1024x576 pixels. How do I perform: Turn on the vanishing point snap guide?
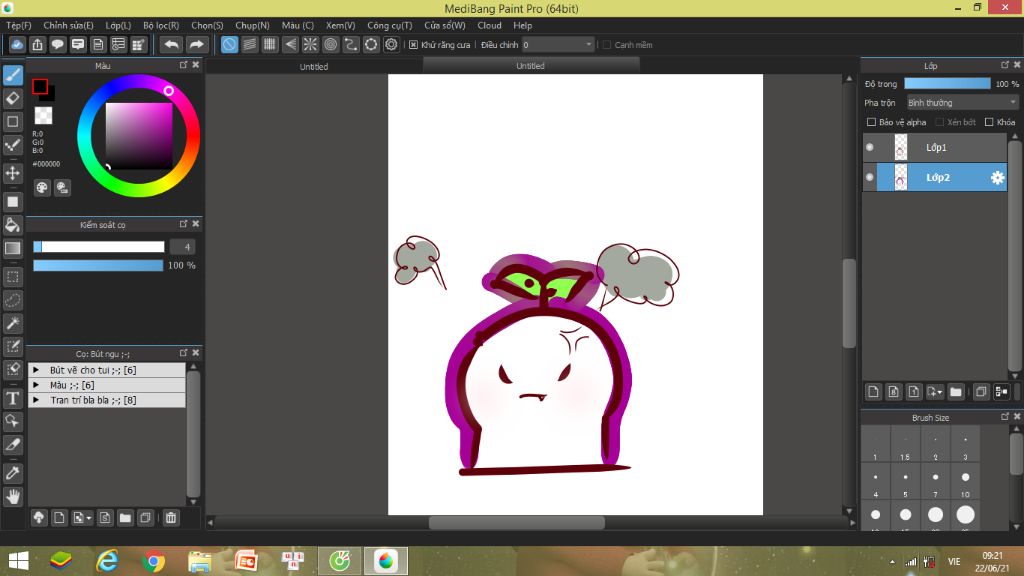tap(290, 44)
